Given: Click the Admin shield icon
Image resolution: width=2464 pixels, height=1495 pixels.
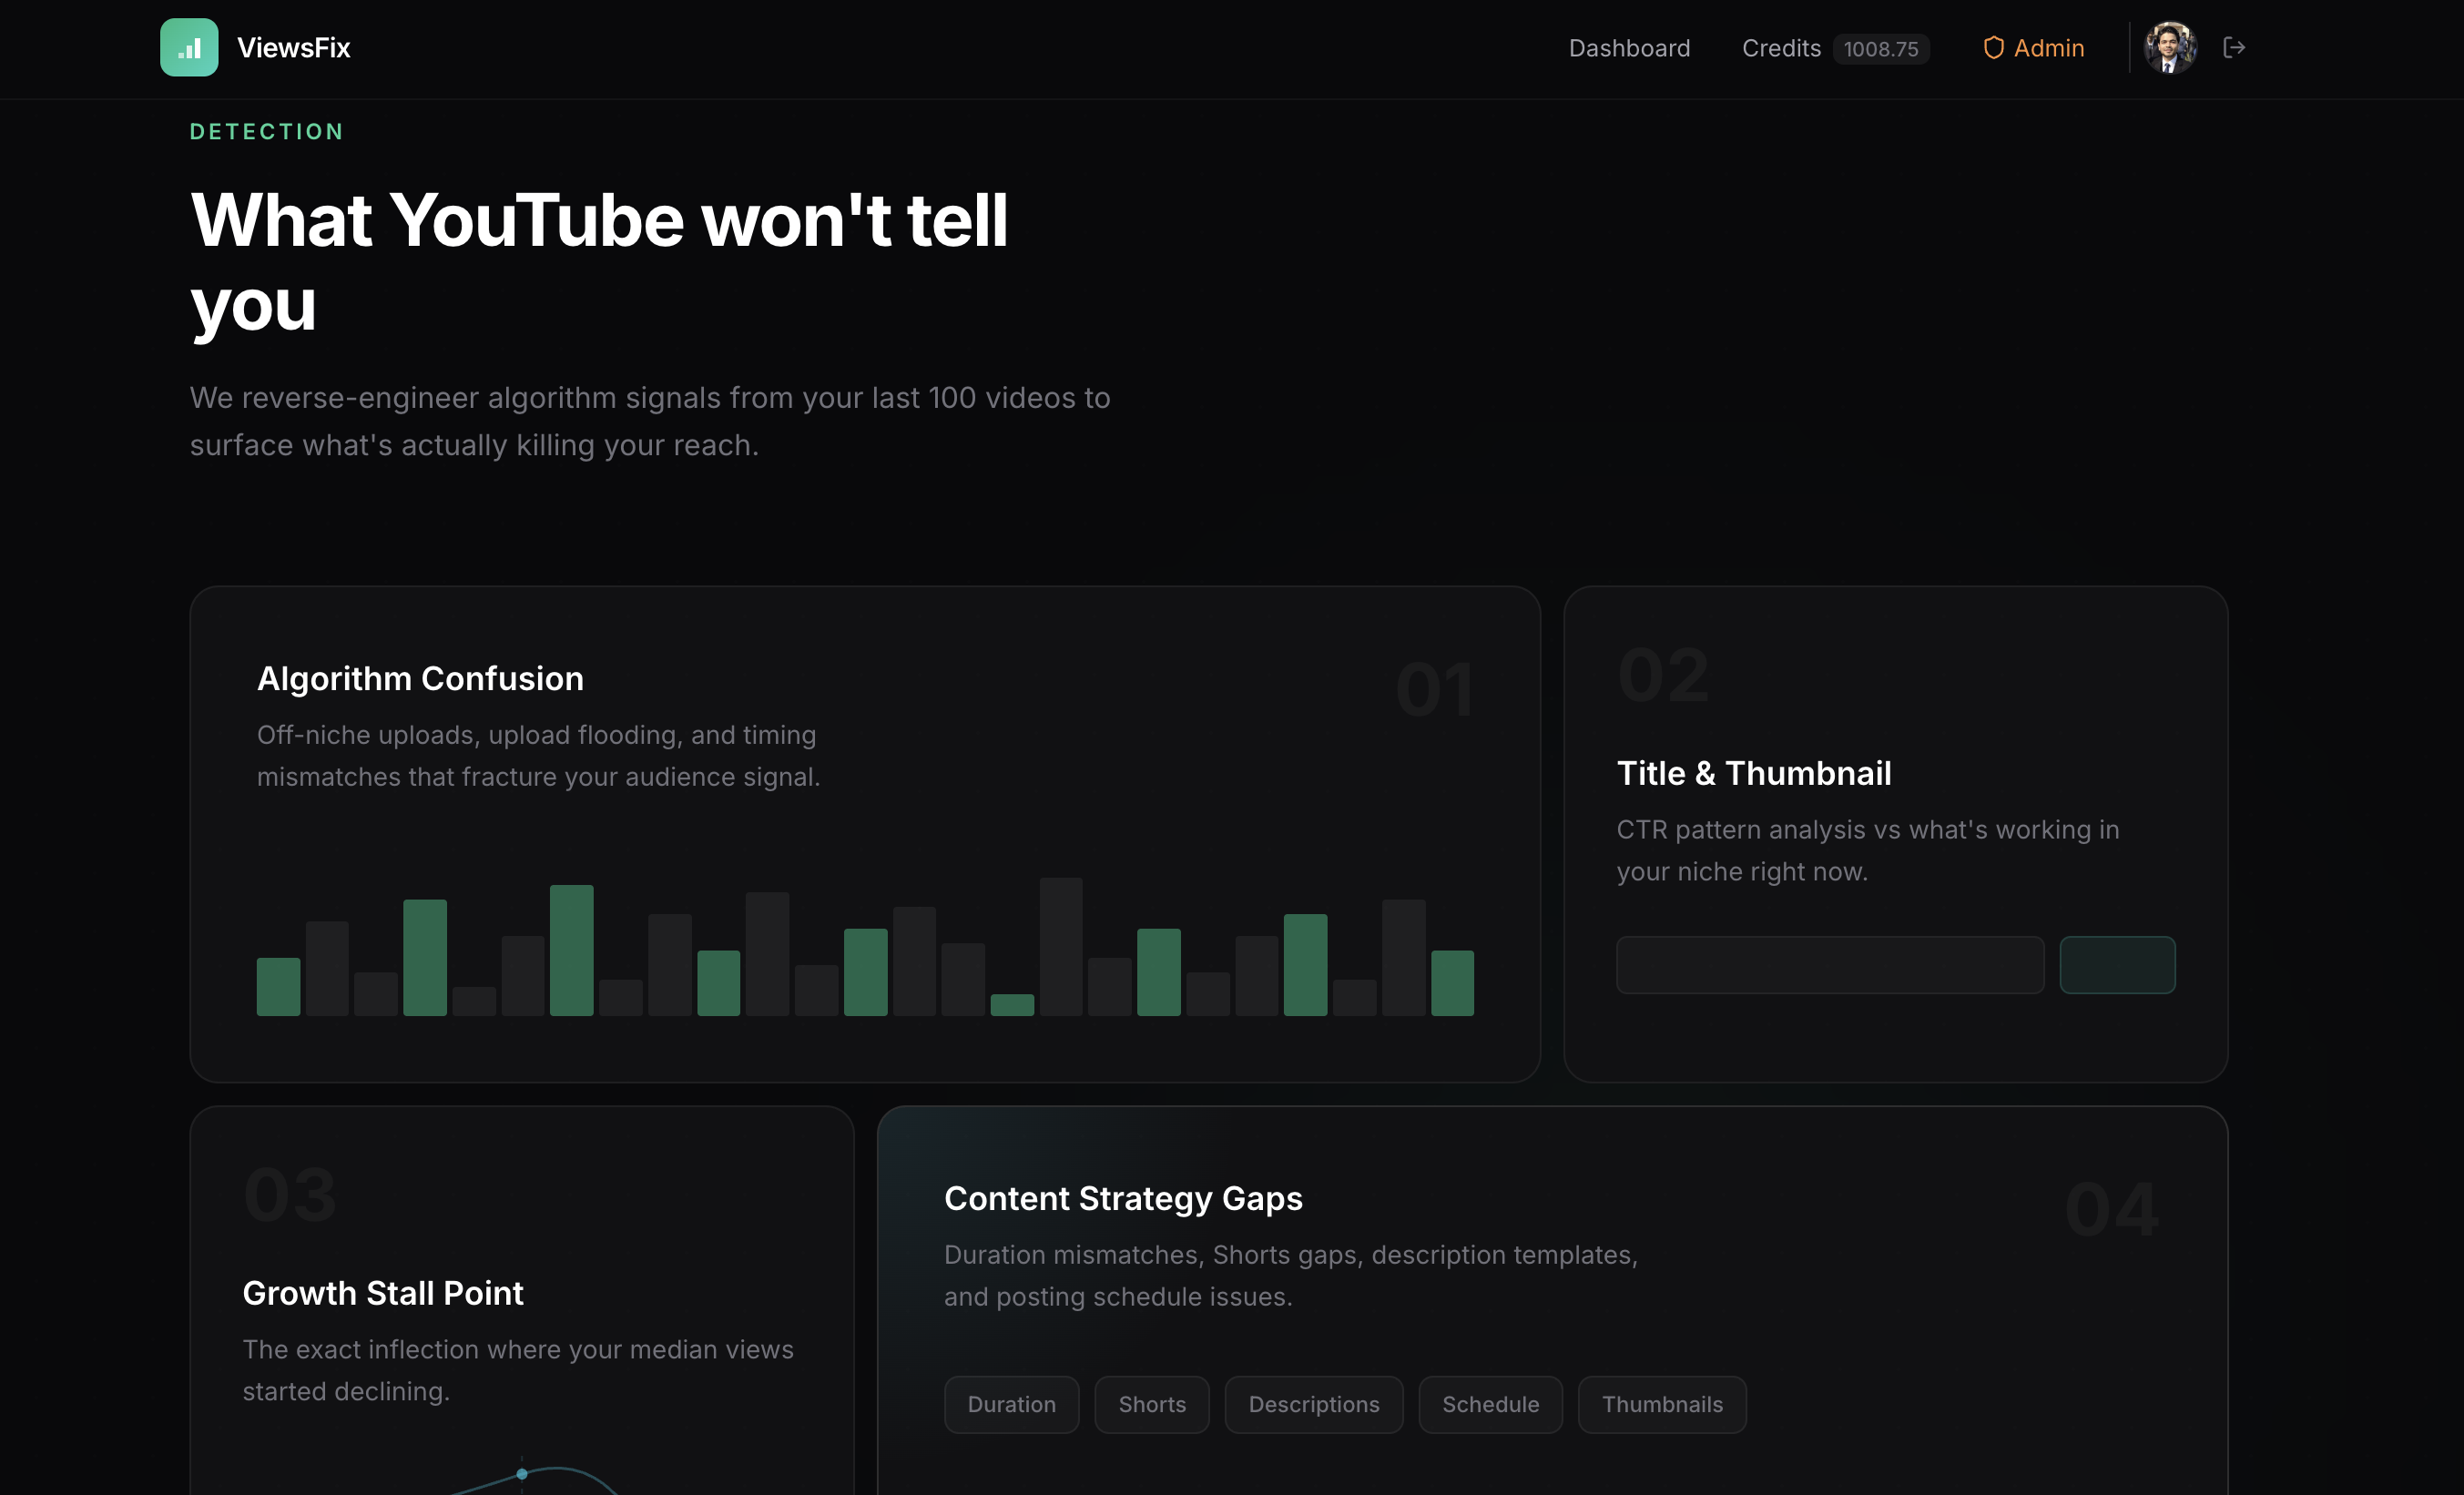Looking at the screenshot, I should click(x=1993, y=48).
